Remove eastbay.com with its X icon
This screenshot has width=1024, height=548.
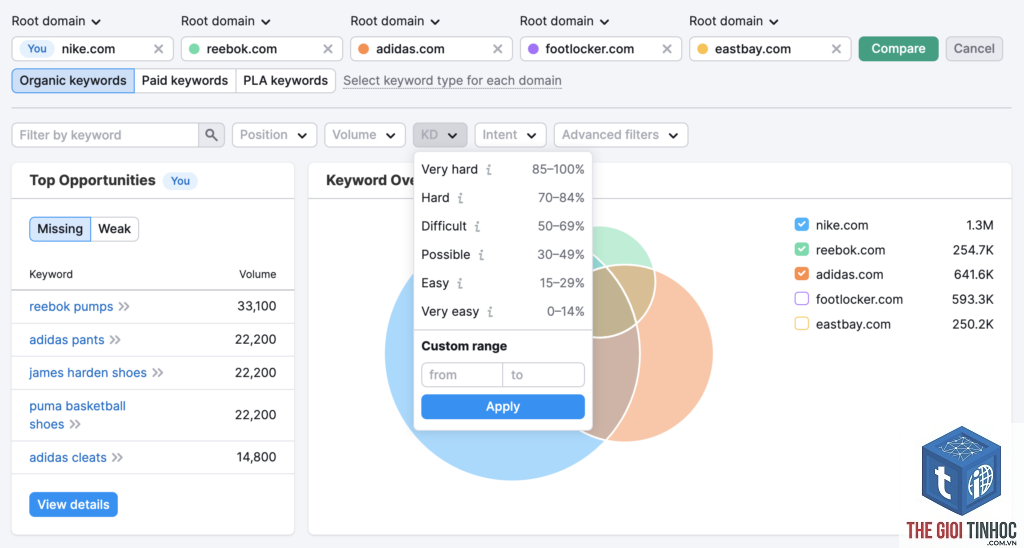pos(836,49)
